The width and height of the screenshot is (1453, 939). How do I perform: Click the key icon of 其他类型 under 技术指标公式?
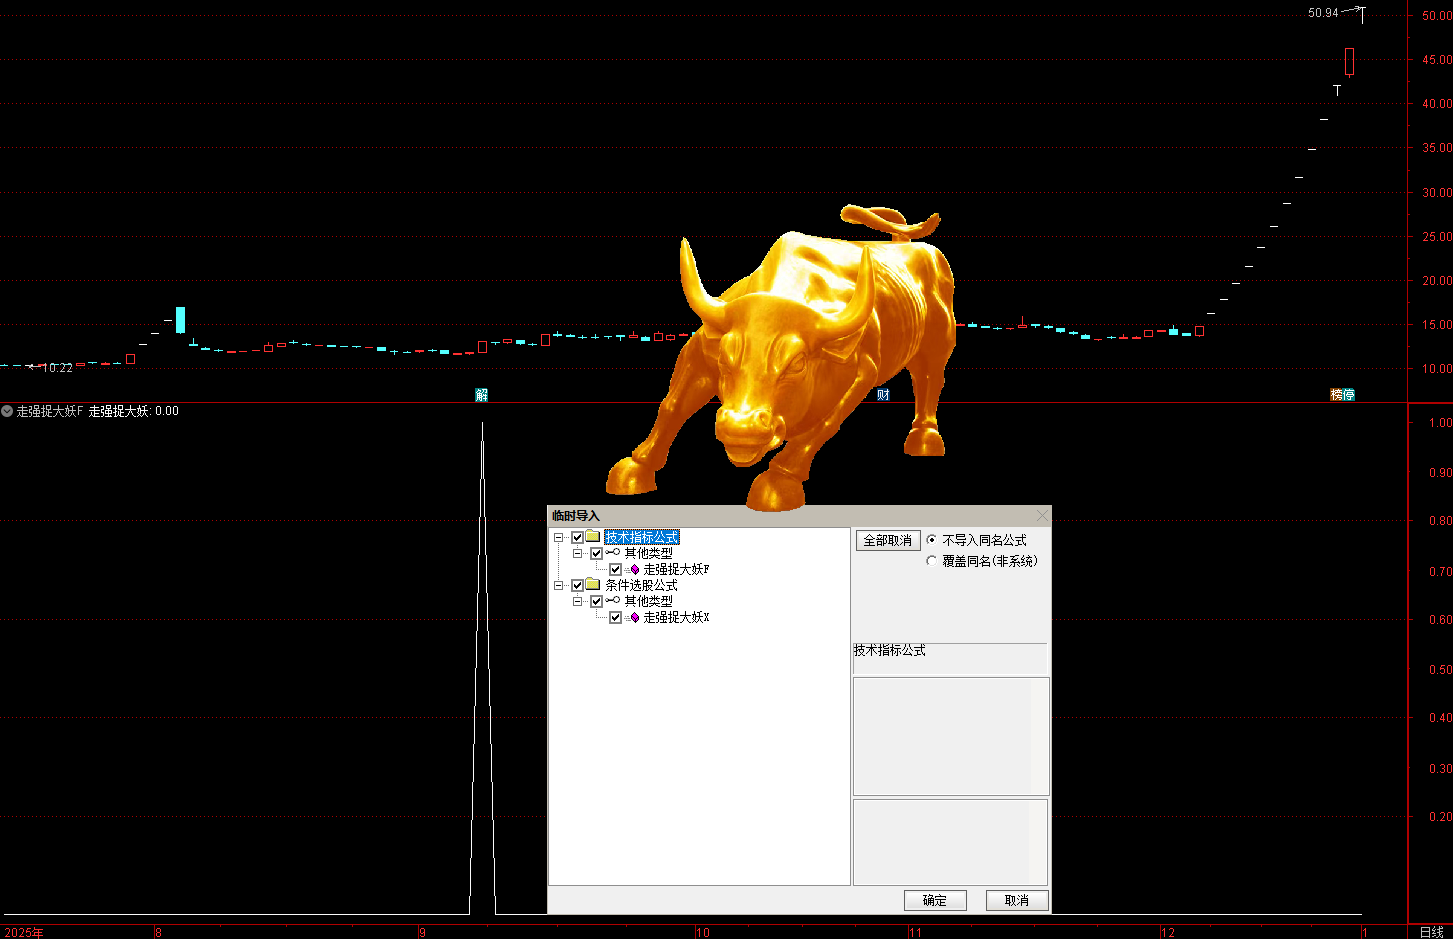(612, 553)
